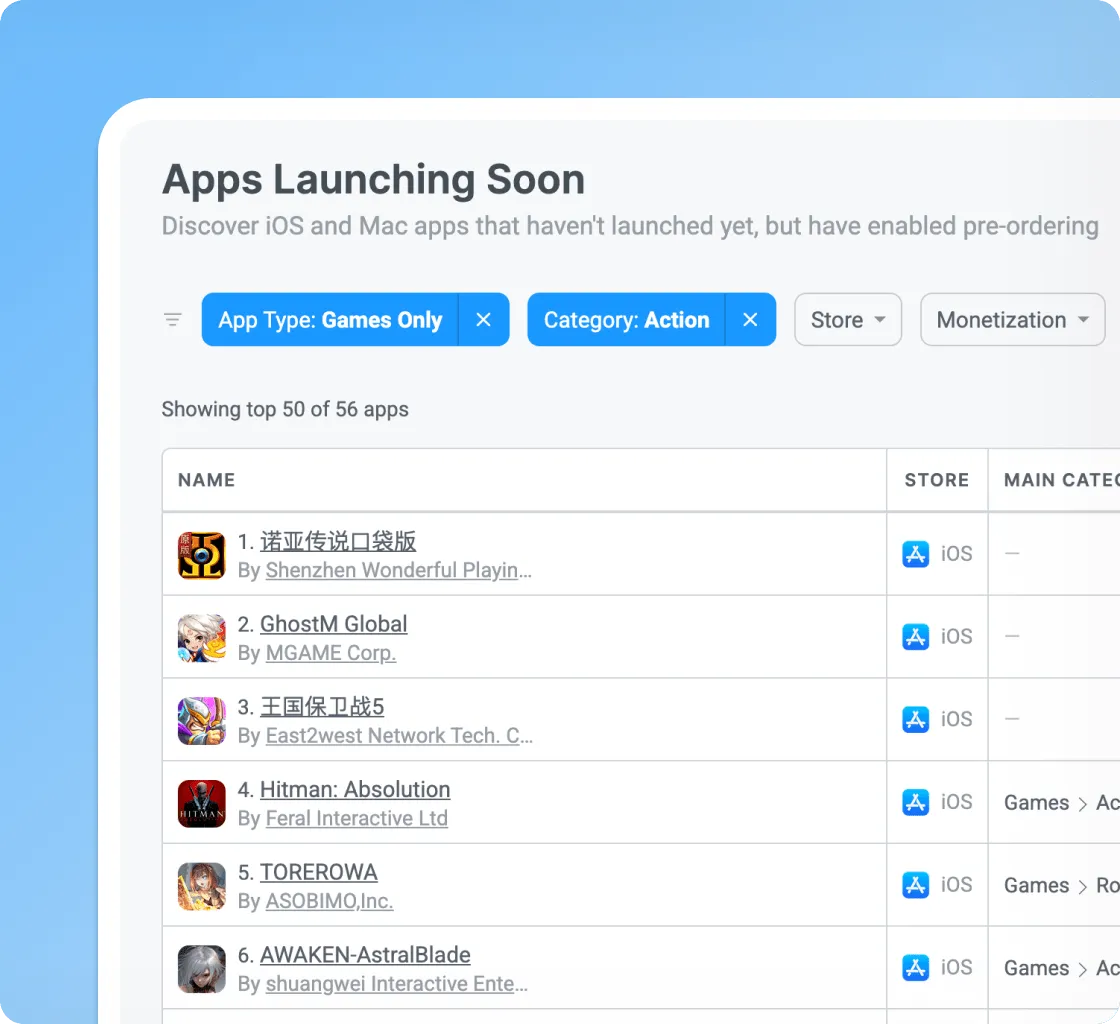Image resolution: width=1120 pixels, height=1024 pixels.
Task: Click the Apps Launching Soon heading
Action: click(x=374, y=179)
